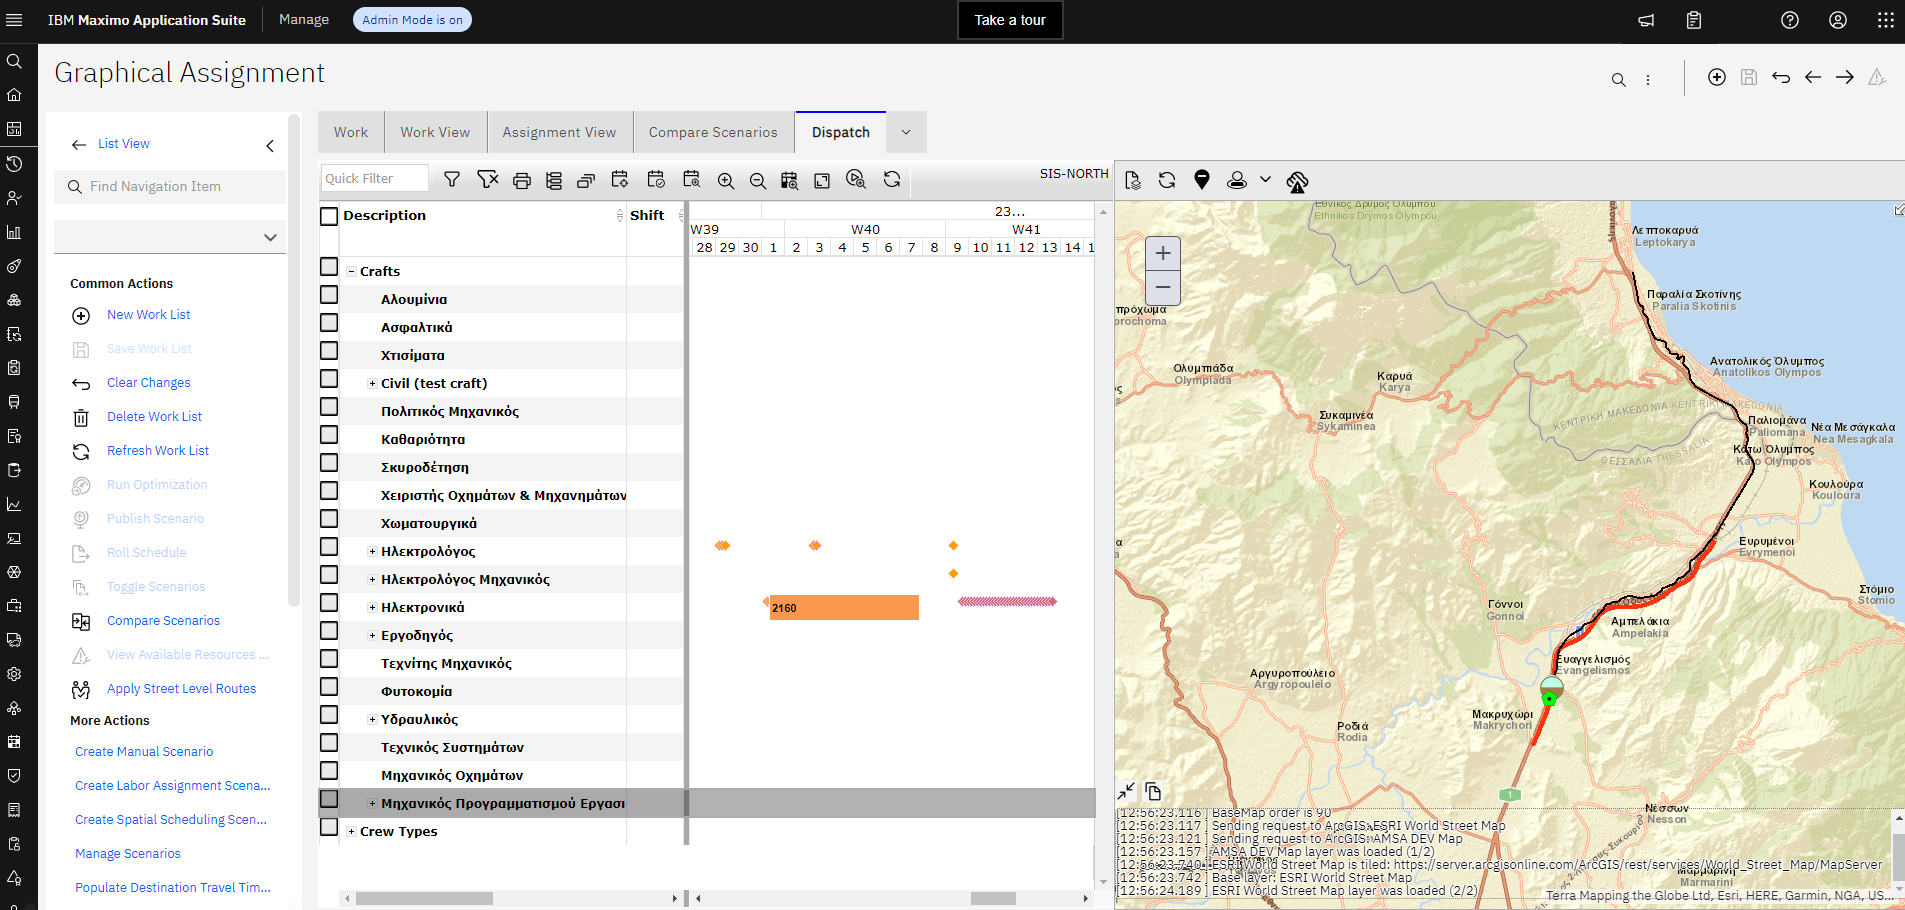Check the Crafts row checkbox

pos(329,267)
